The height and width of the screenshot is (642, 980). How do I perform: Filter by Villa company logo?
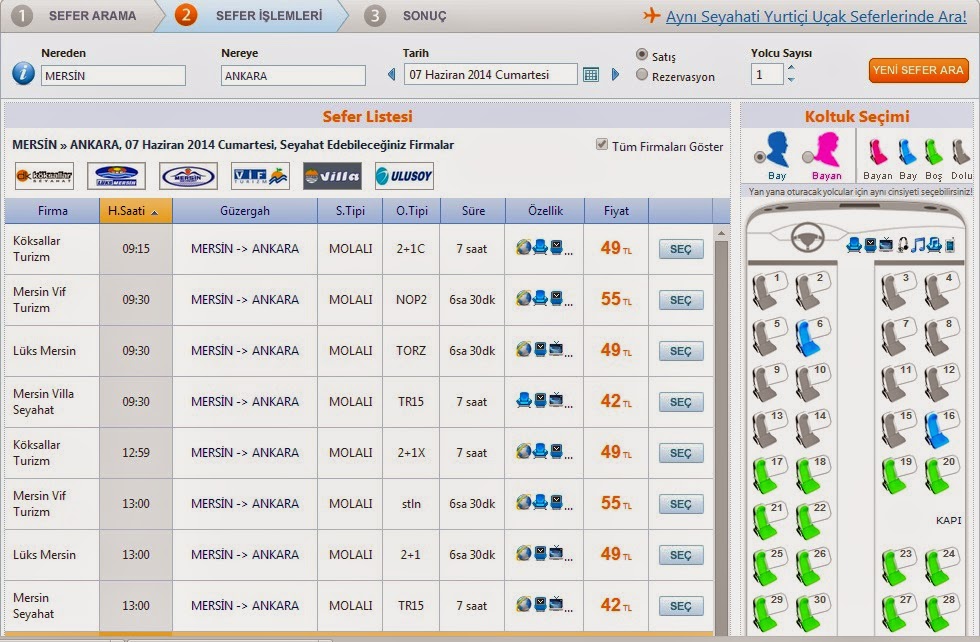pyautogui.click(x=332, y=176)
